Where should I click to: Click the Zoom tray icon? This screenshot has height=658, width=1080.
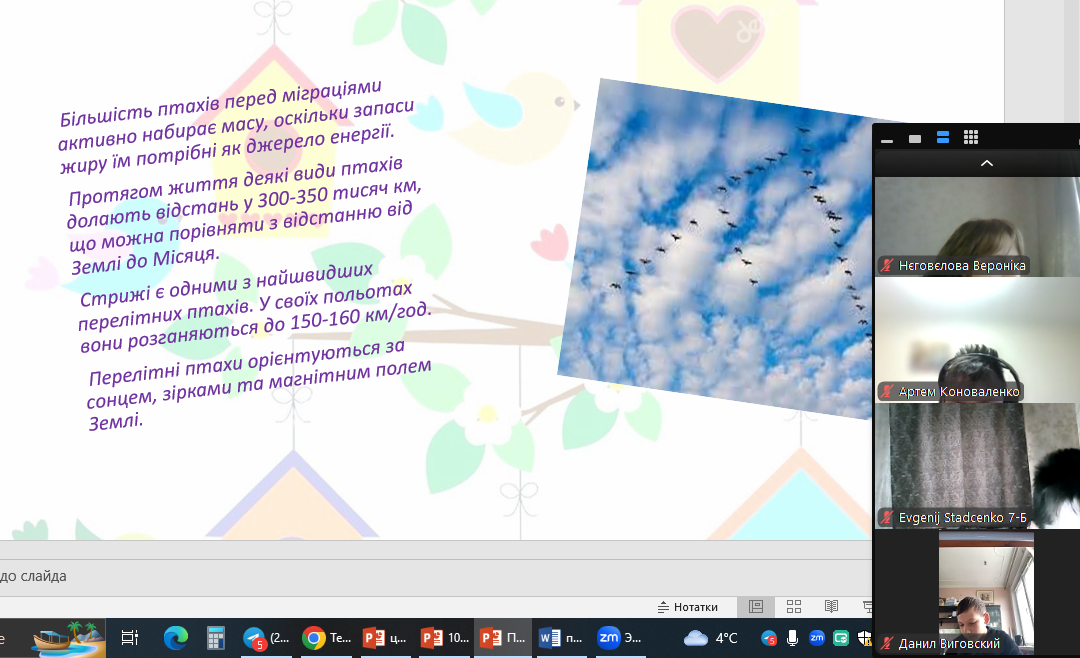(x=817, y=638)
